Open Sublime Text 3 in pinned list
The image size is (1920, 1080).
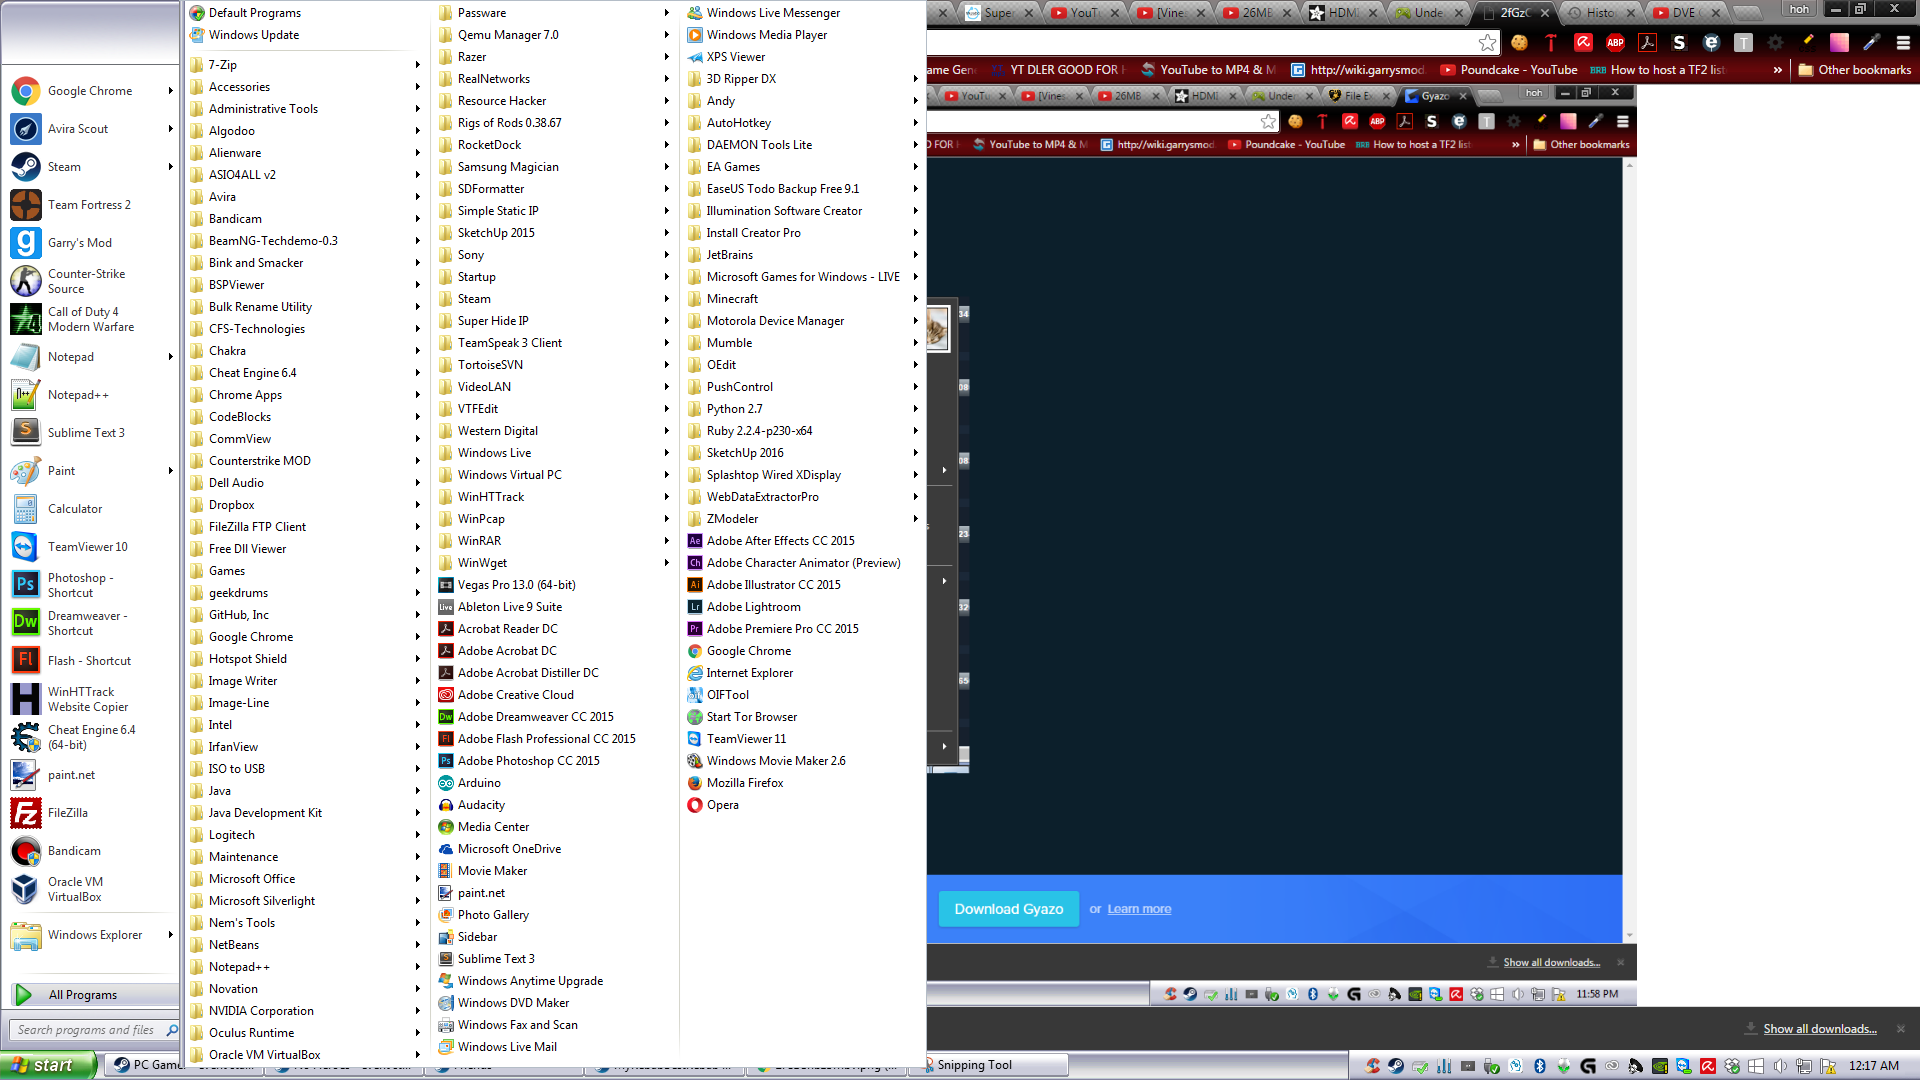pos(88,433)
